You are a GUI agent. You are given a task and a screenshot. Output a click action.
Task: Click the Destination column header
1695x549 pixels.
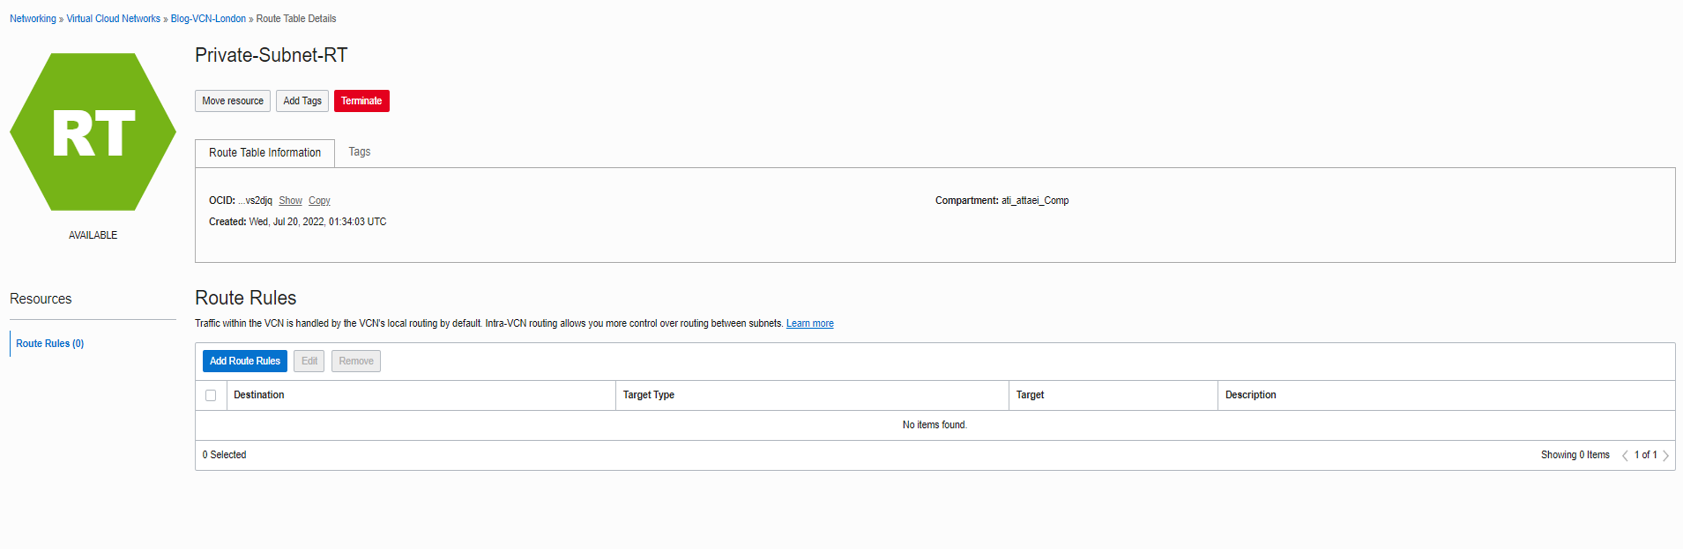[259, 395]
